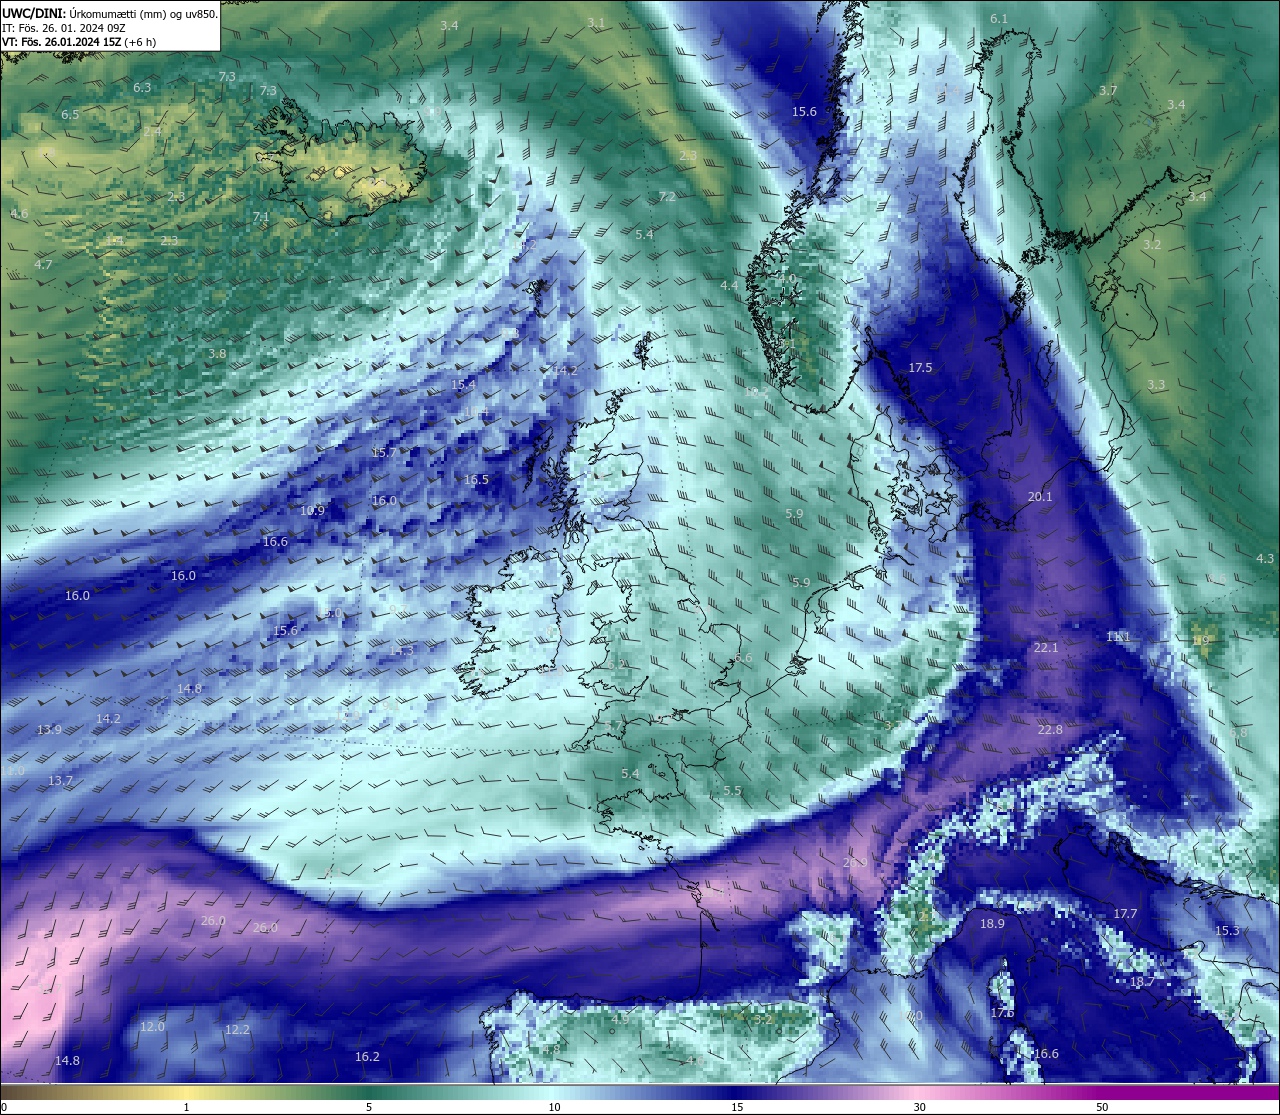The height and width of the screenshot is (1115, 1280).
Task: Click the 3.2 value label
Action: click(x=1152, y=245)
